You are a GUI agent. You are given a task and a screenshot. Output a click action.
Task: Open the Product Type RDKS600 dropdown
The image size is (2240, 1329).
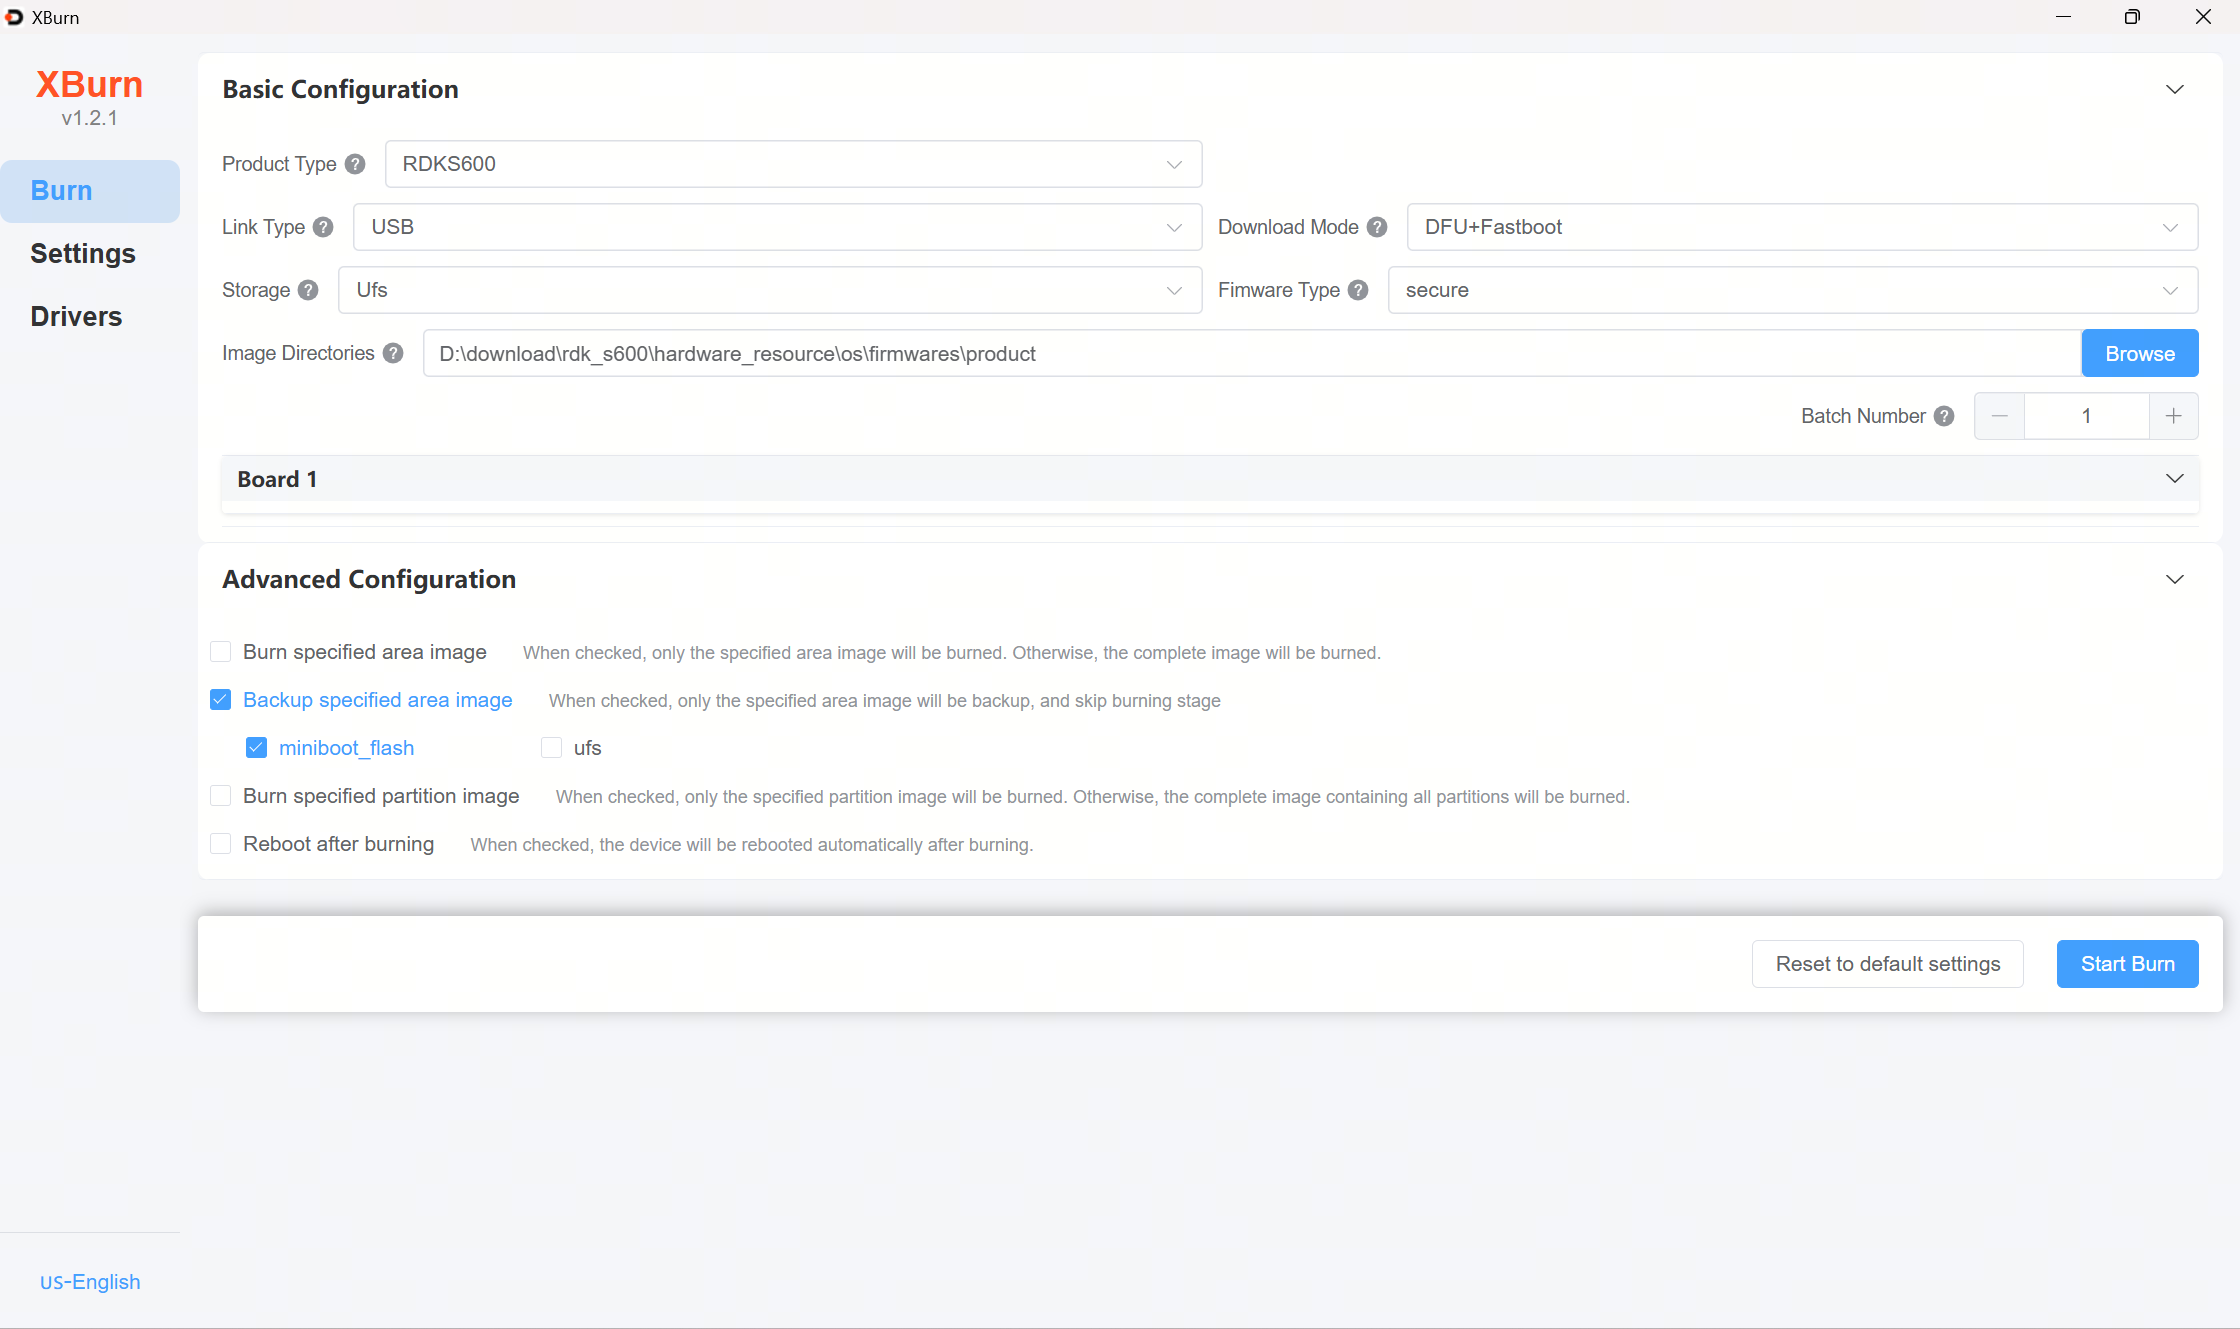[x=793, y=164]
